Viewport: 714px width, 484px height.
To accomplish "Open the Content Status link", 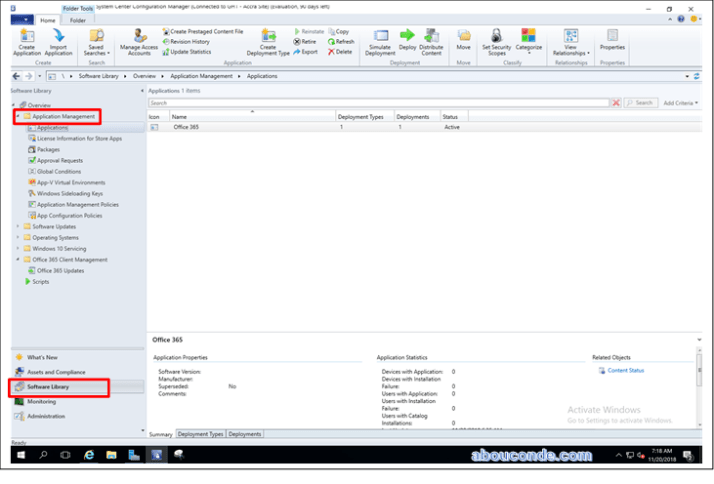I will click(625, 370).
